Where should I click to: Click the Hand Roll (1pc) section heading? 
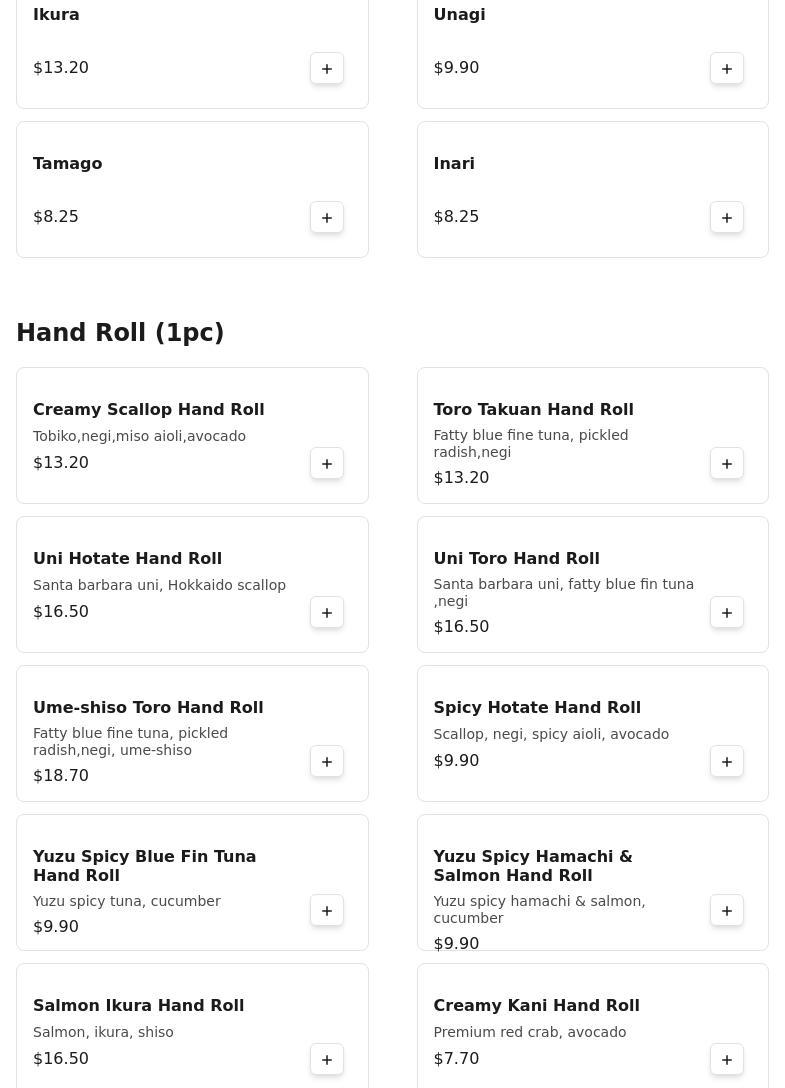pos(120,332)
